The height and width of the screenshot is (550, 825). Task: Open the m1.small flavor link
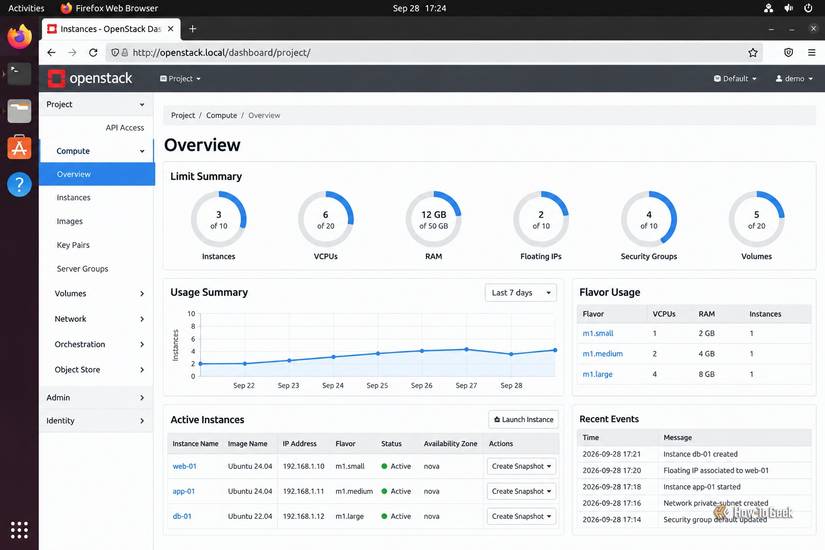click(598, 333)
